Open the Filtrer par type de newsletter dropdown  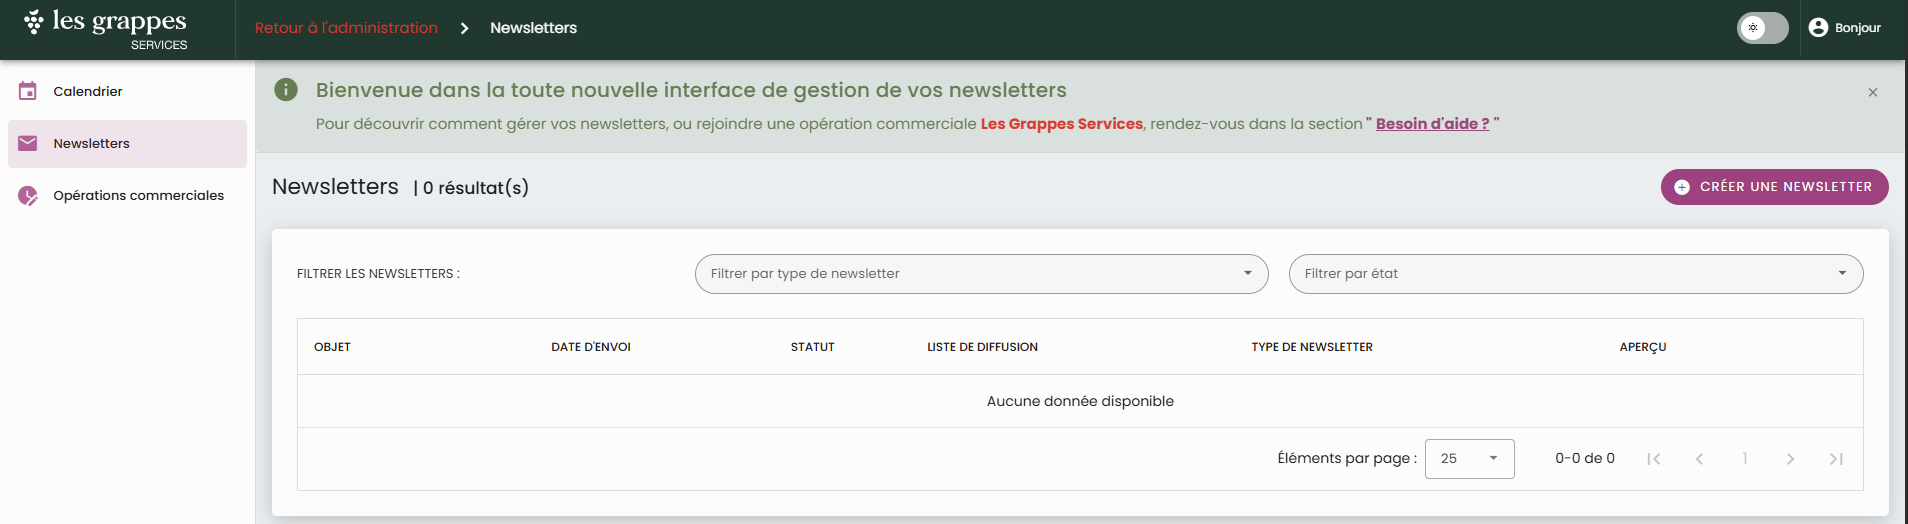click(981, 274)
